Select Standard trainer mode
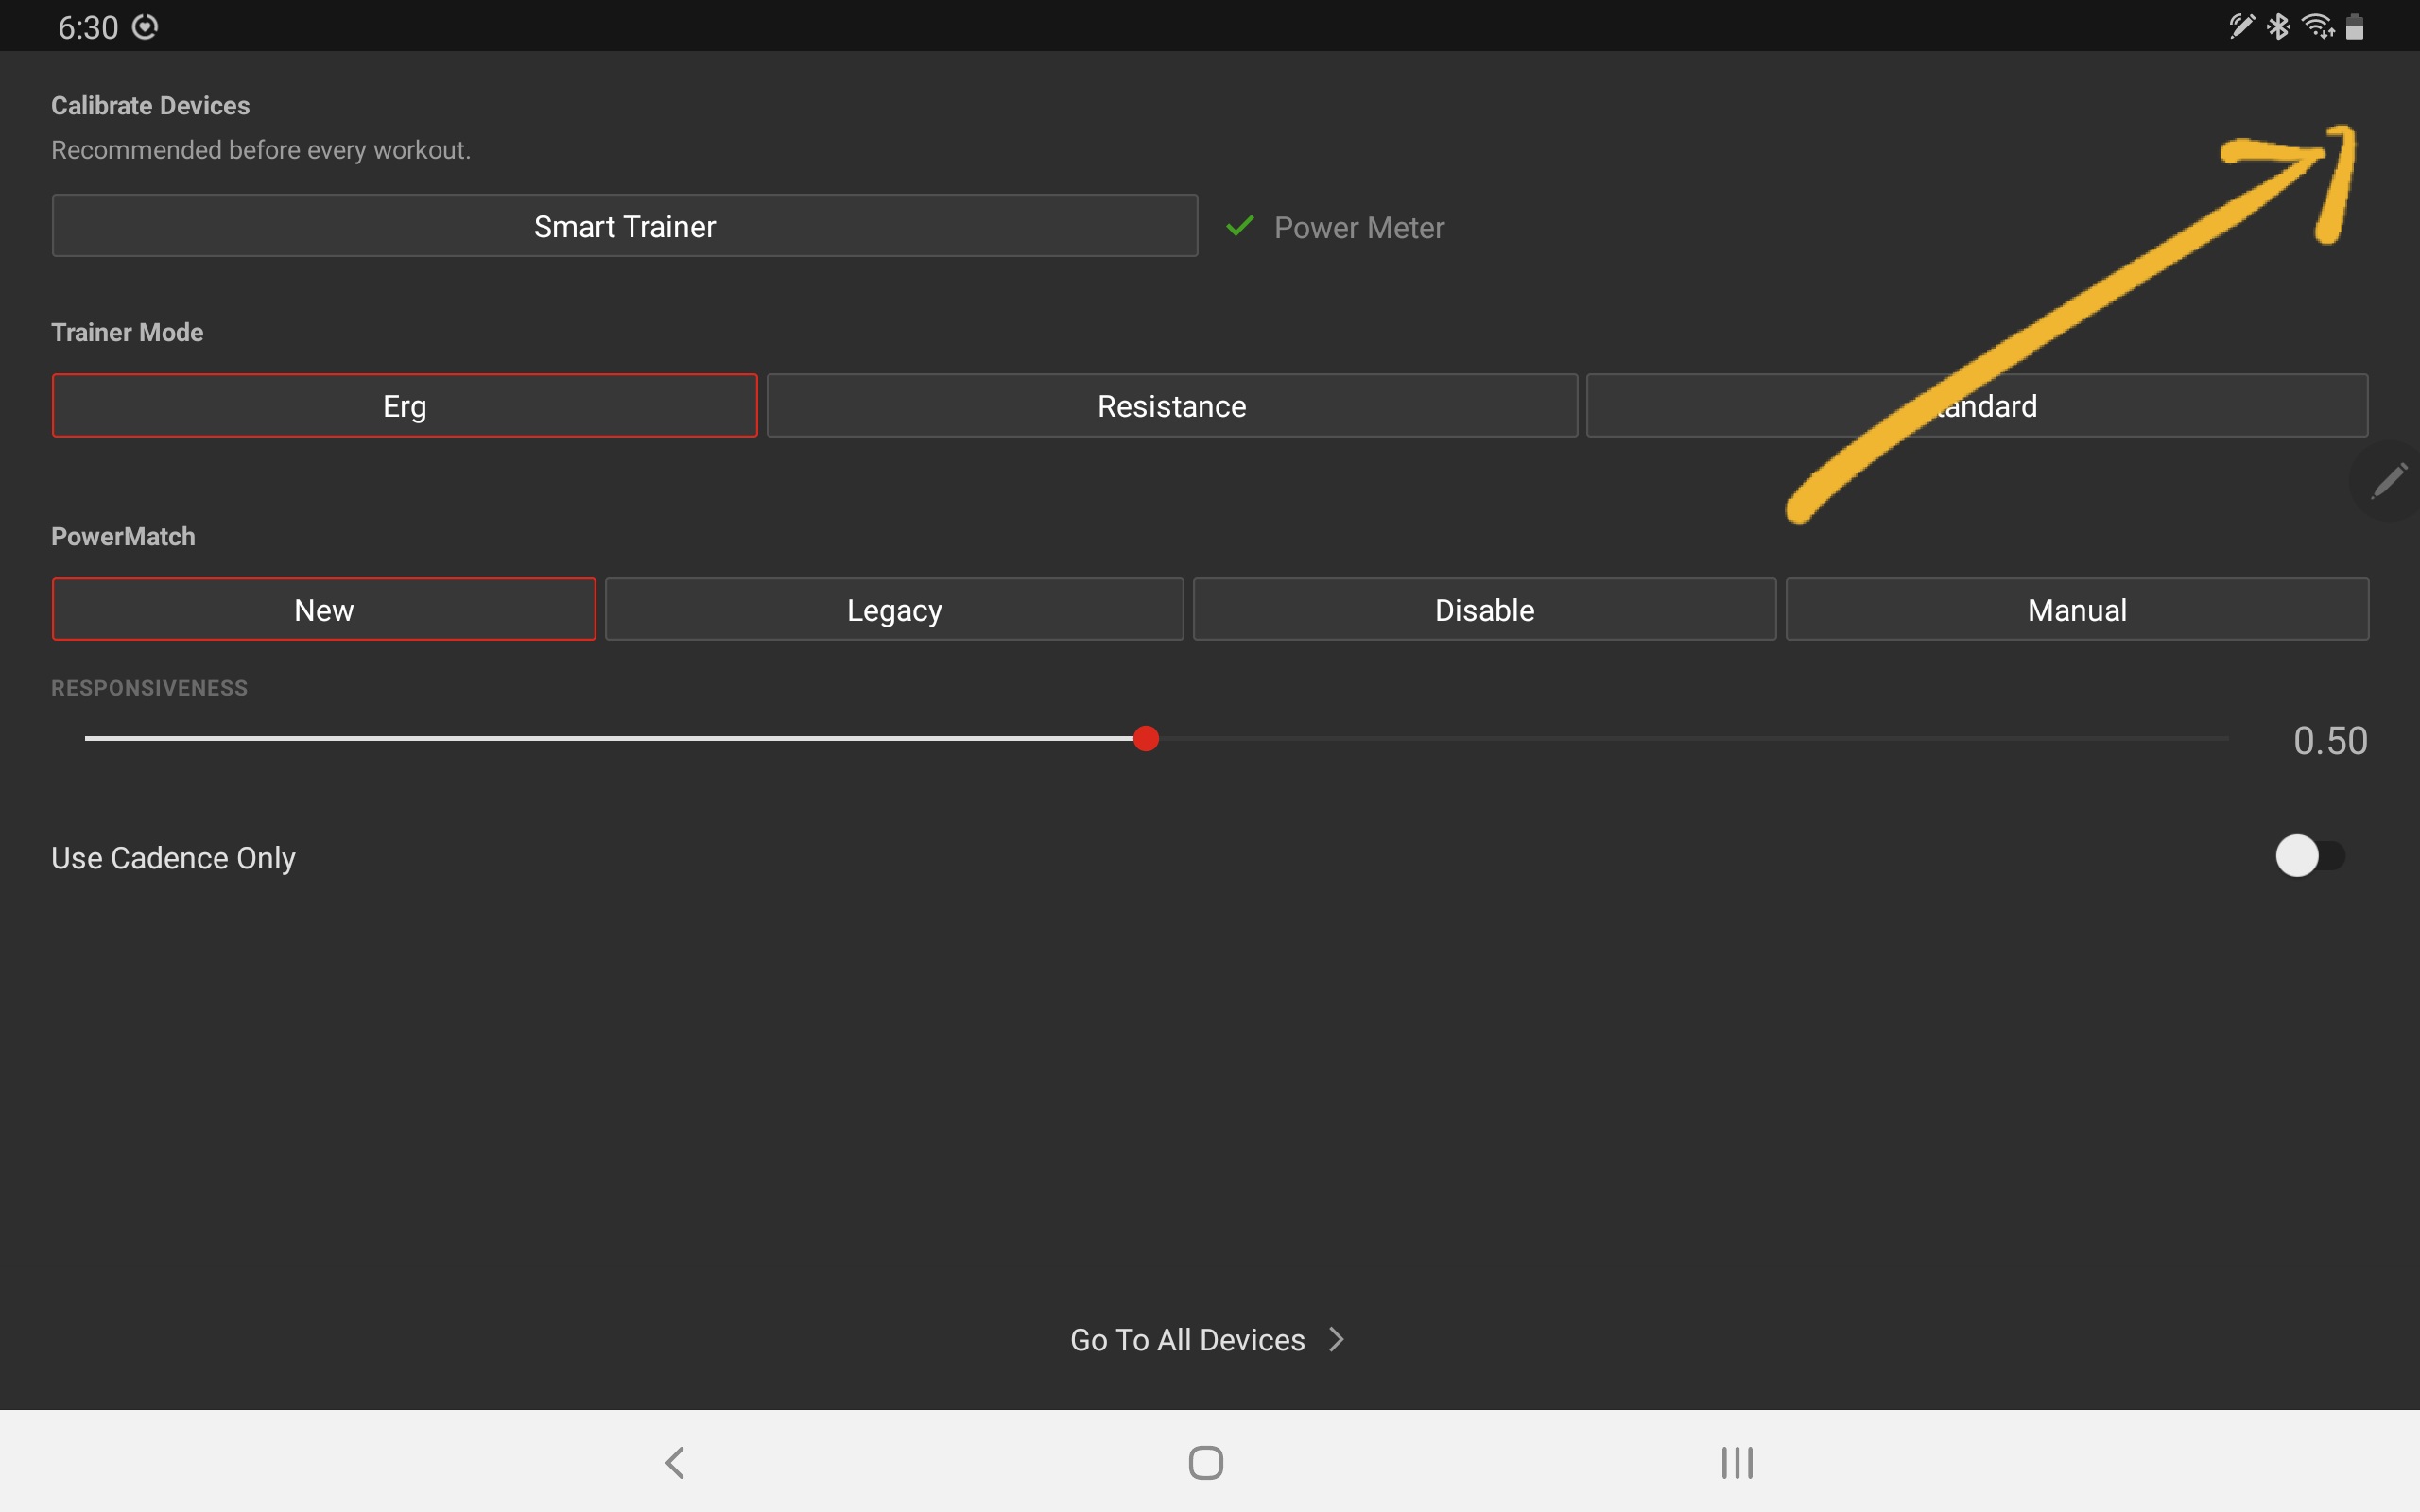 [1977, 406]
